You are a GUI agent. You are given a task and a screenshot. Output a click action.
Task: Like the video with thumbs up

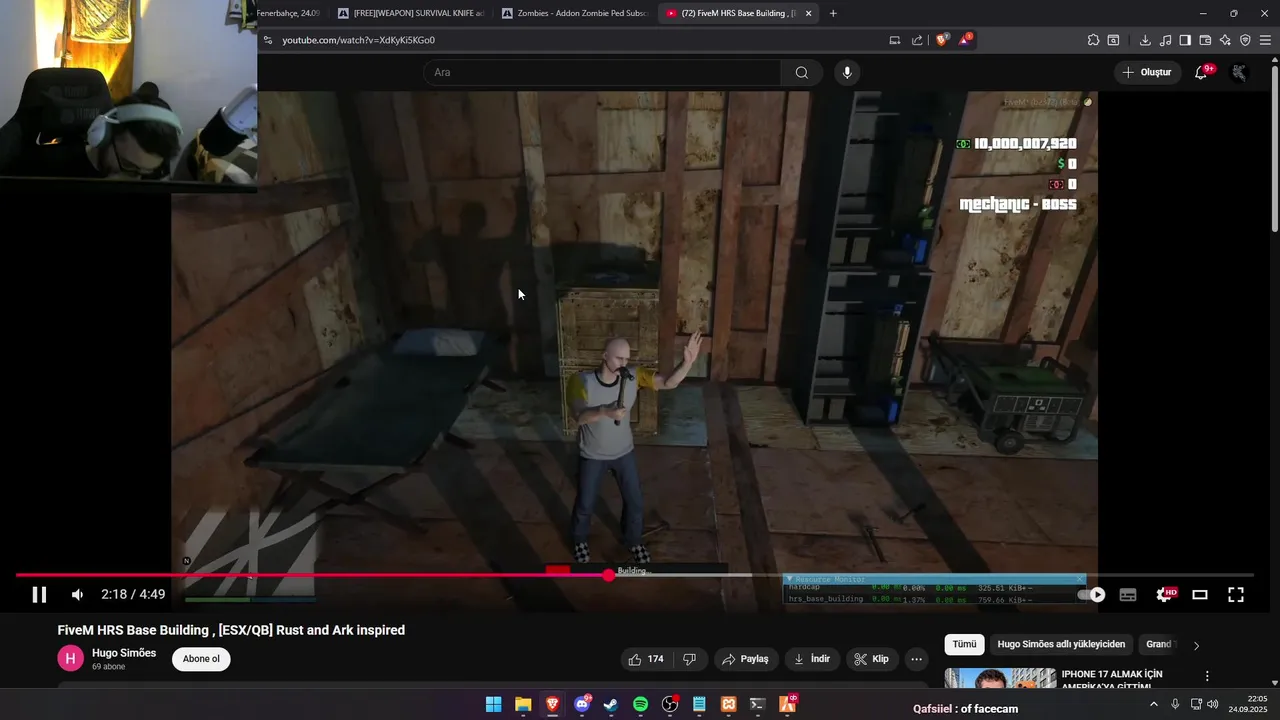[646, 659]
